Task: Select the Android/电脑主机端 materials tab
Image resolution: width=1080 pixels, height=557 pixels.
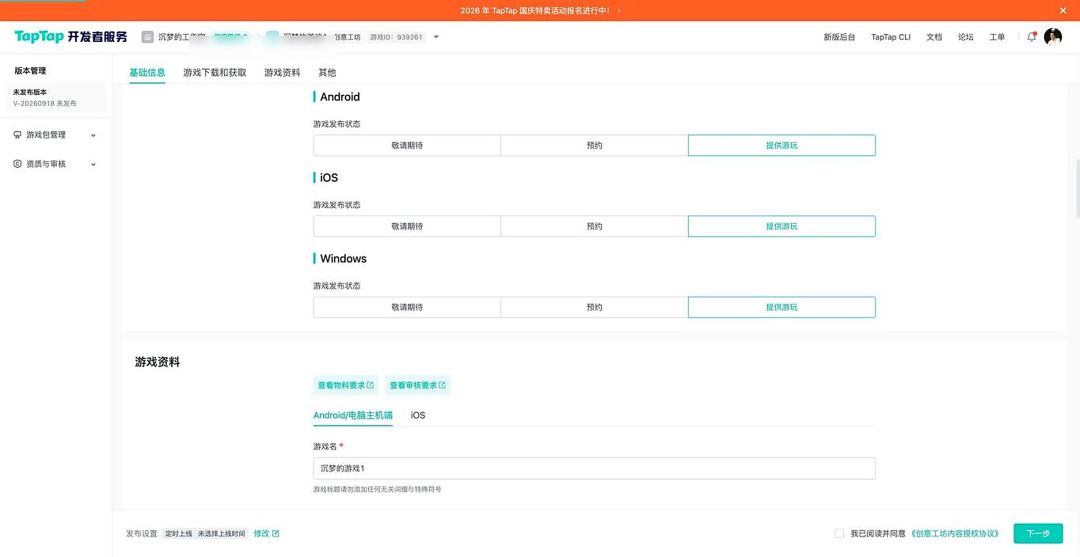Action: (353, 415)
